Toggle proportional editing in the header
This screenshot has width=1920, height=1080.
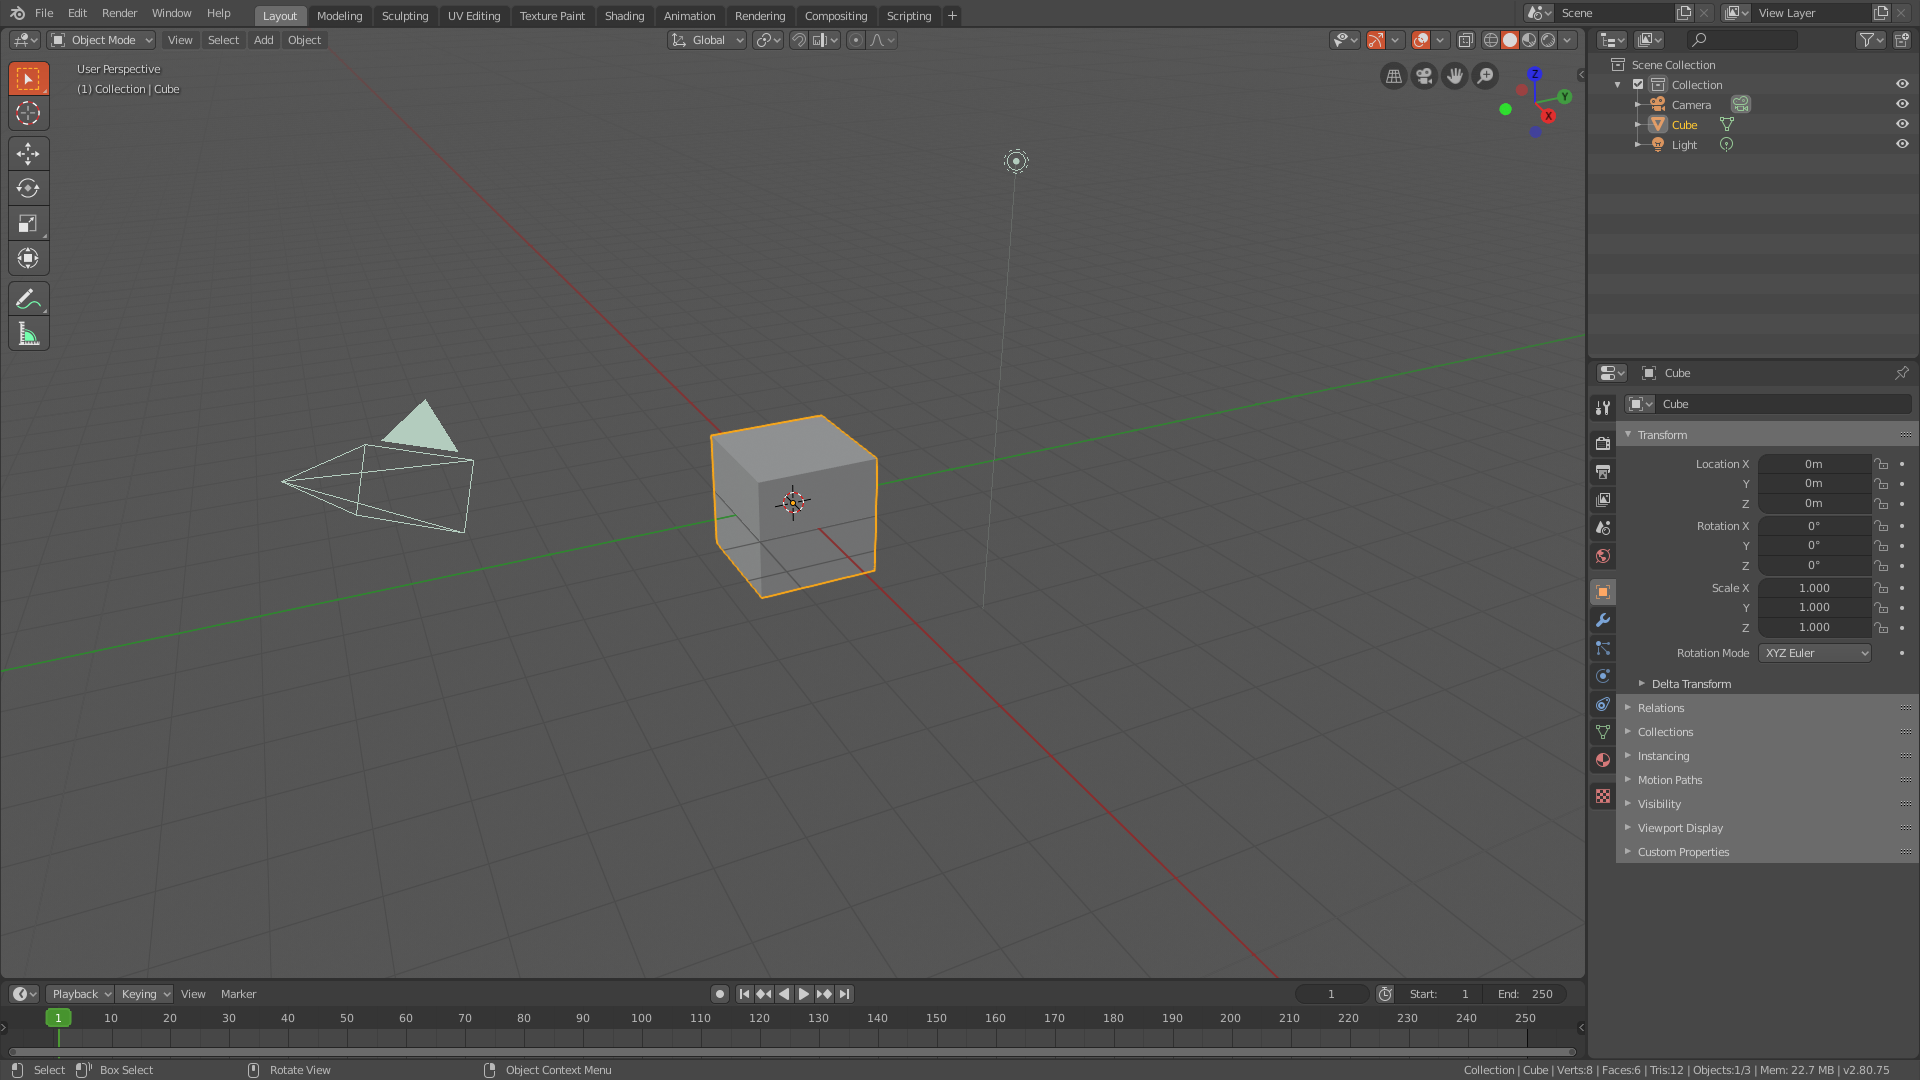click(856, 40)
